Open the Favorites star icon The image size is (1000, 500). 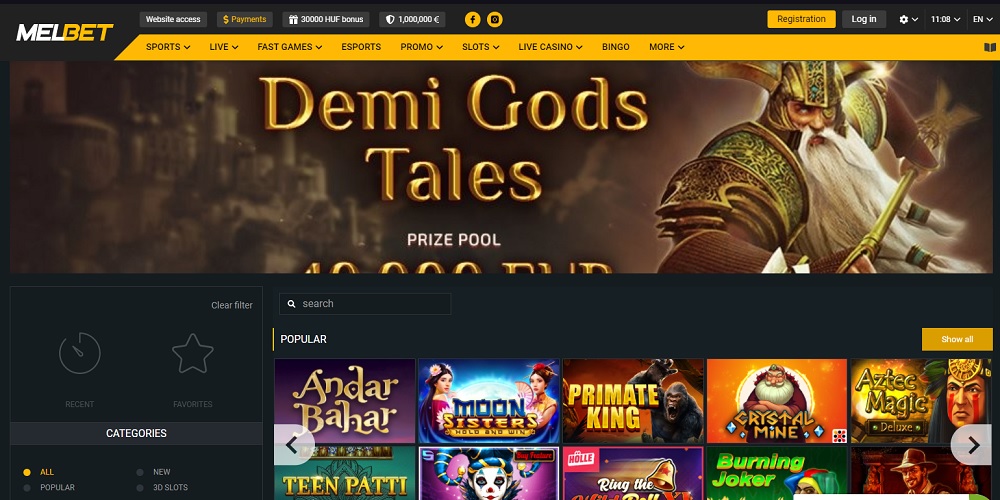(x=193, y=353)
